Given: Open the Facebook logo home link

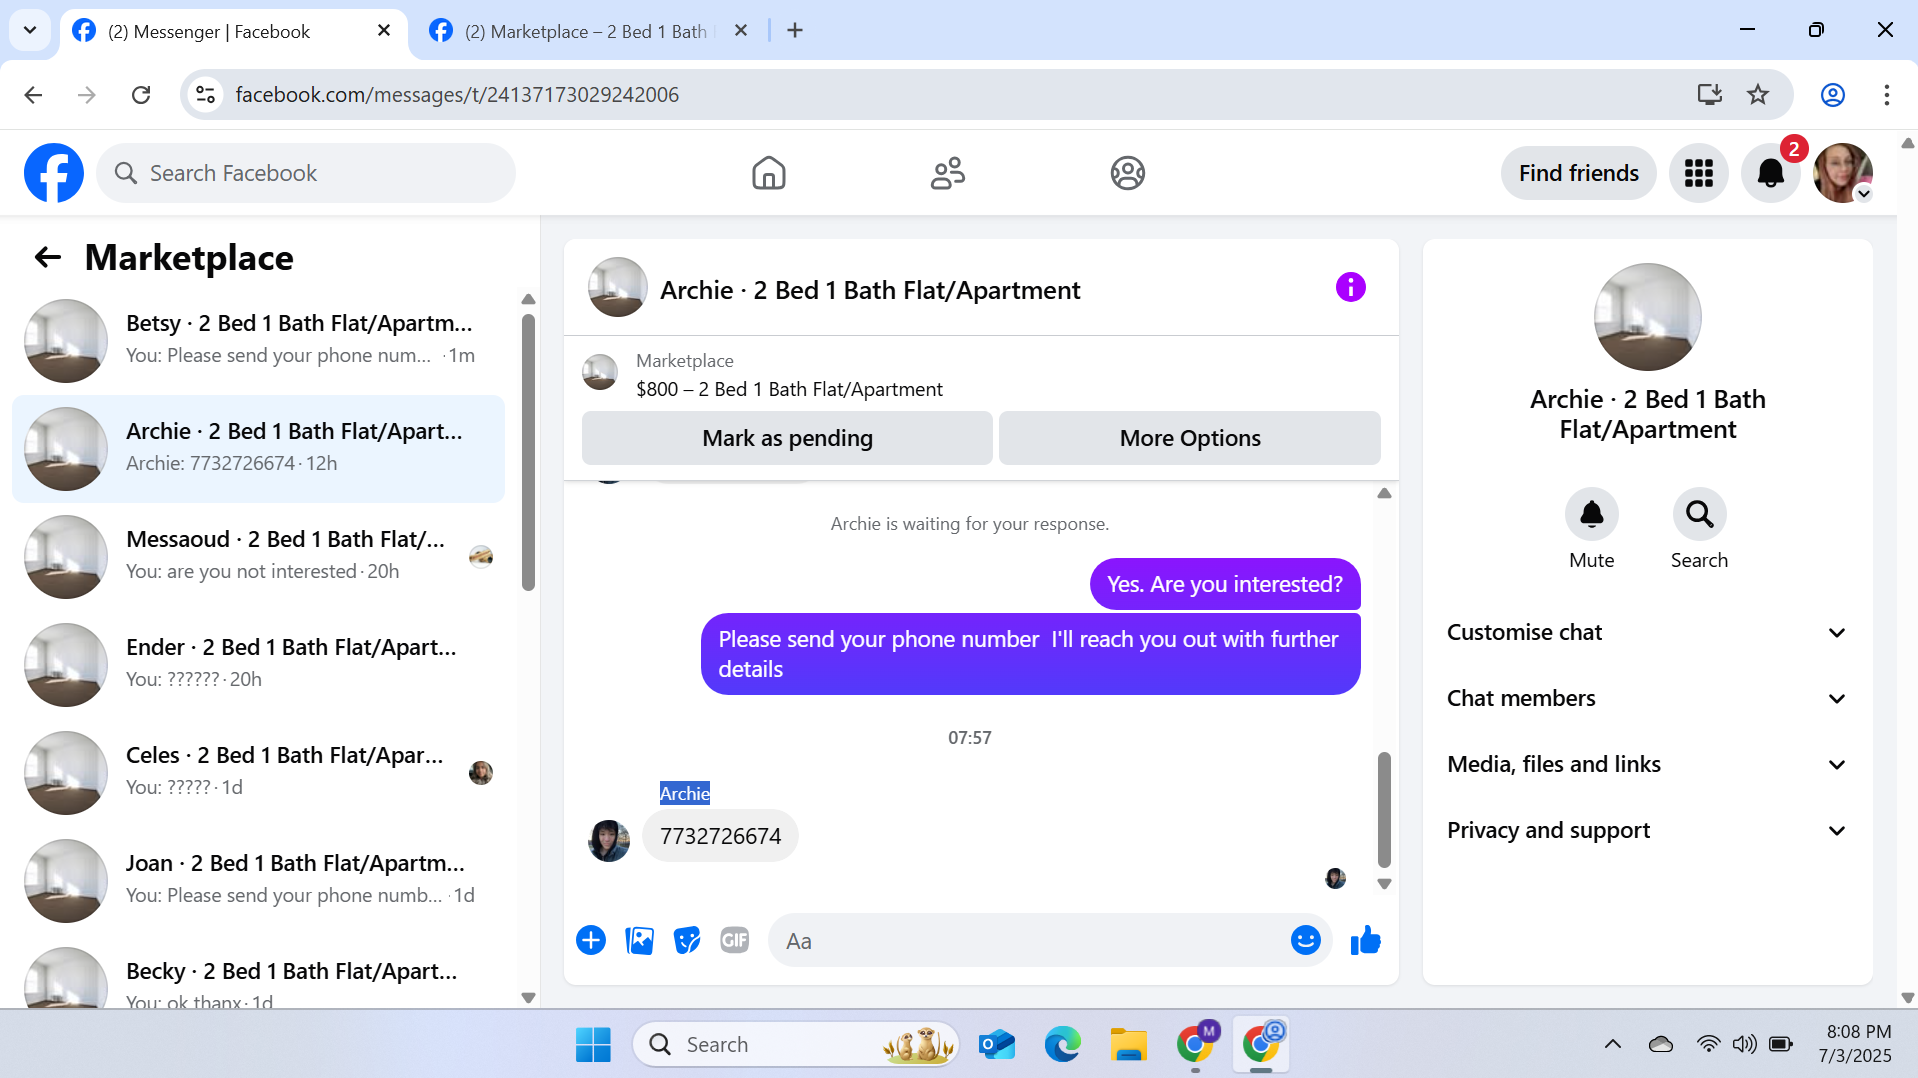Looking at the screenshot, I should (x=54, y=173).
